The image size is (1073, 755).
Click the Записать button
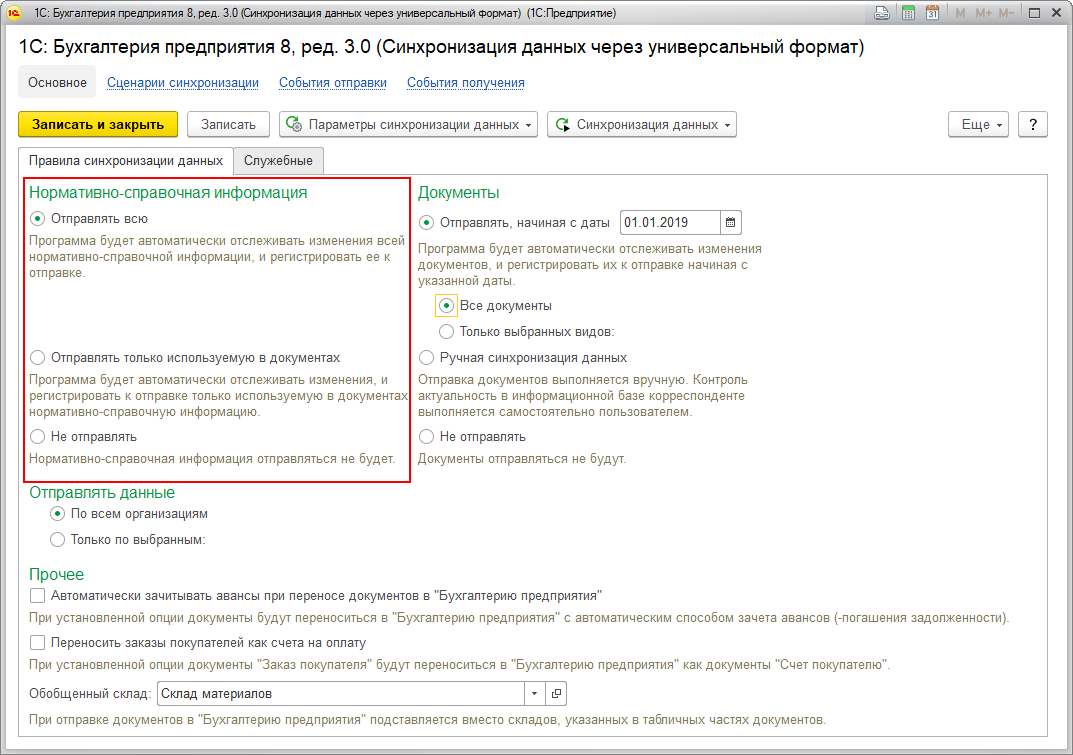[229, 125]
